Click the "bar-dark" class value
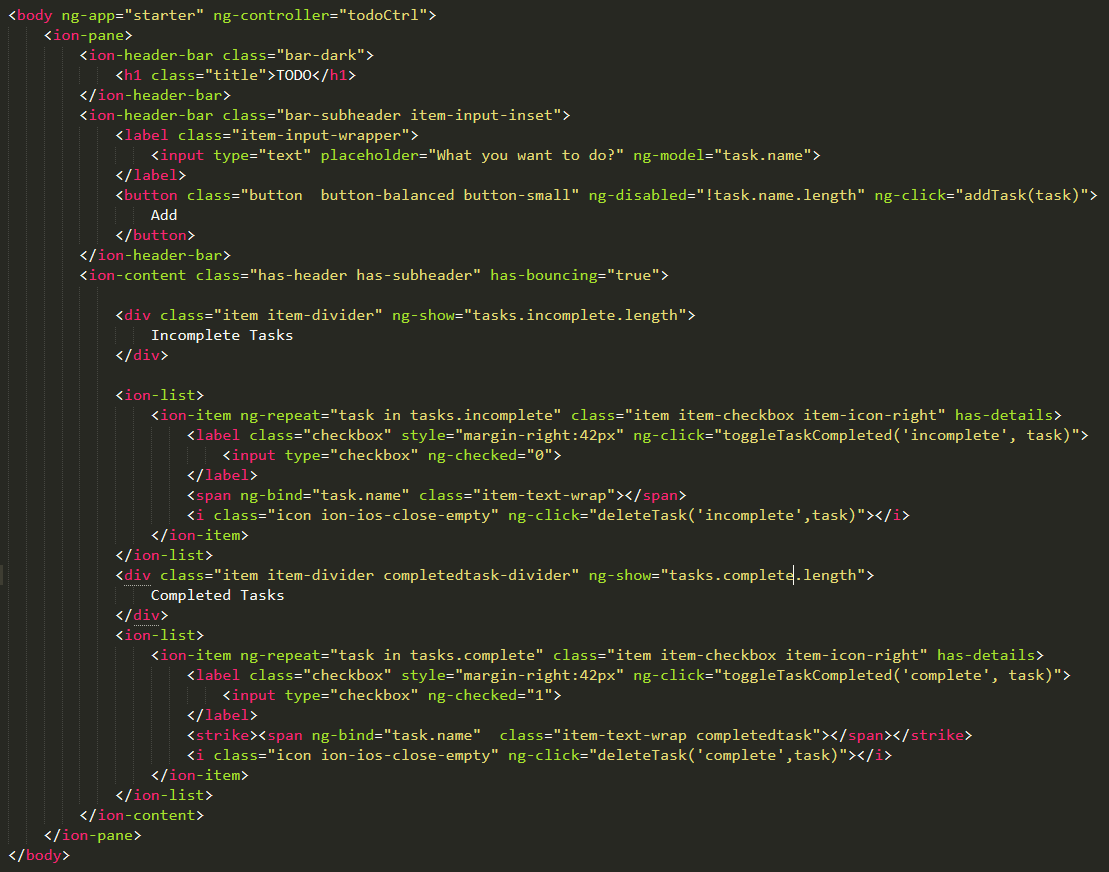The width and height of the screenshot is (1109, 872). (x=325, y=55)
